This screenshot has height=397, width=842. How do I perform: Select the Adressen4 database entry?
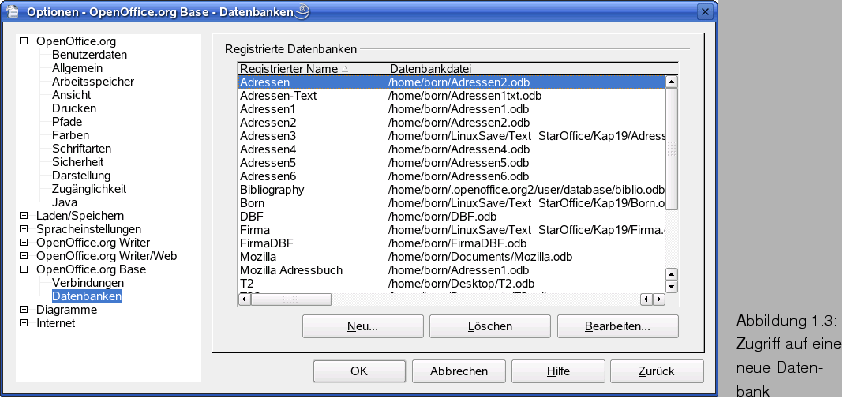click(x=451, y=149)
